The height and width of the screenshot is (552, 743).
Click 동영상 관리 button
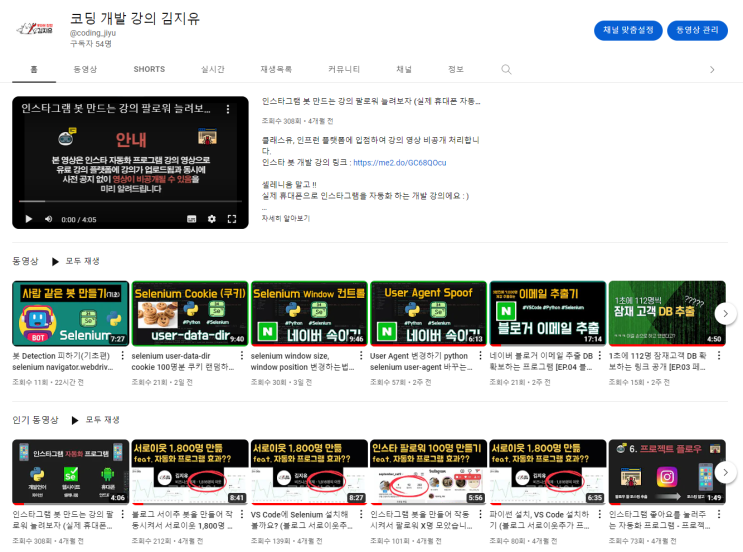point(698,30)
